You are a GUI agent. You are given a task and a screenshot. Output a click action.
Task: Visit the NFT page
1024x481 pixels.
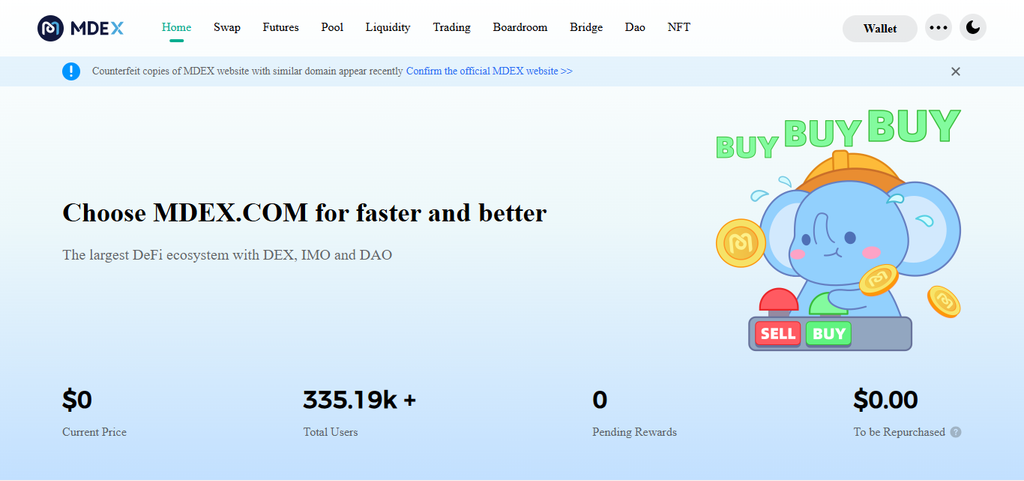click(x=679, y=27)
